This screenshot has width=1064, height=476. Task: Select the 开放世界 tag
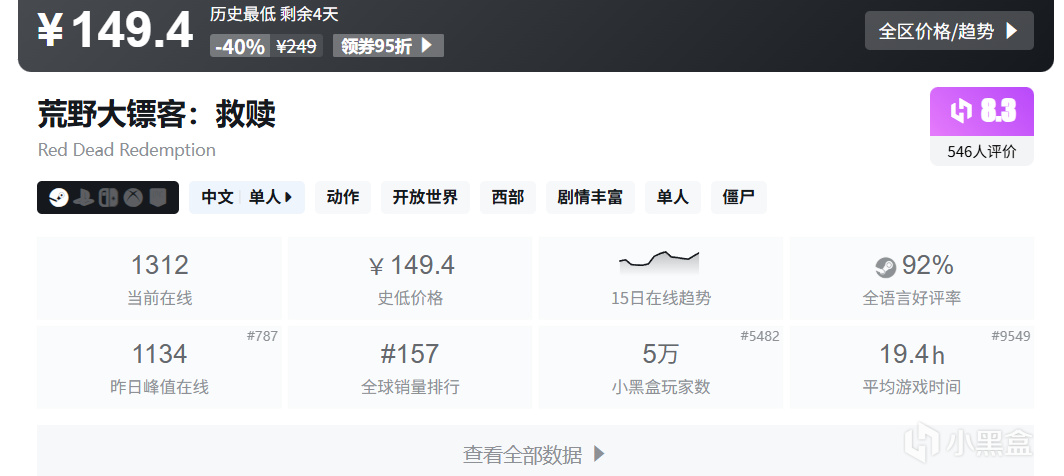pyautogui.click(x=425, y=198)
